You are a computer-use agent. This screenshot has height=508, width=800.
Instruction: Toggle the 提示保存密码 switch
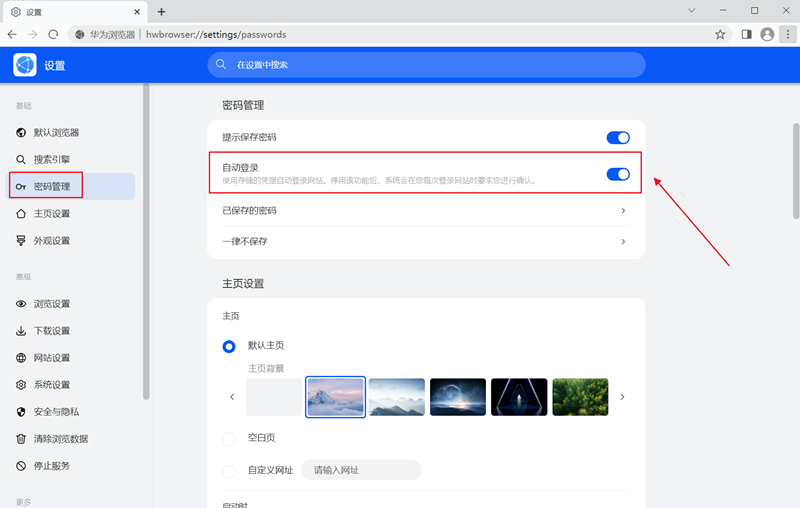click(618, 137)
